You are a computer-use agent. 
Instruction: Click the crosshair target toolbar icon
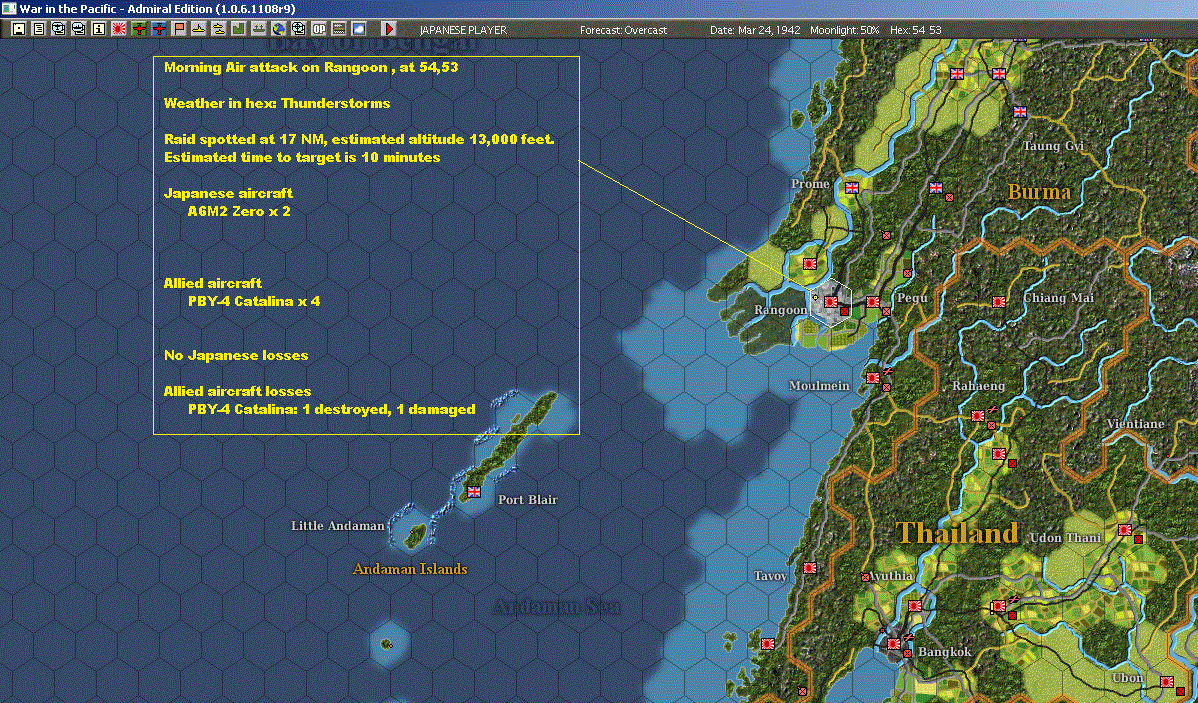tap(299, 29)
